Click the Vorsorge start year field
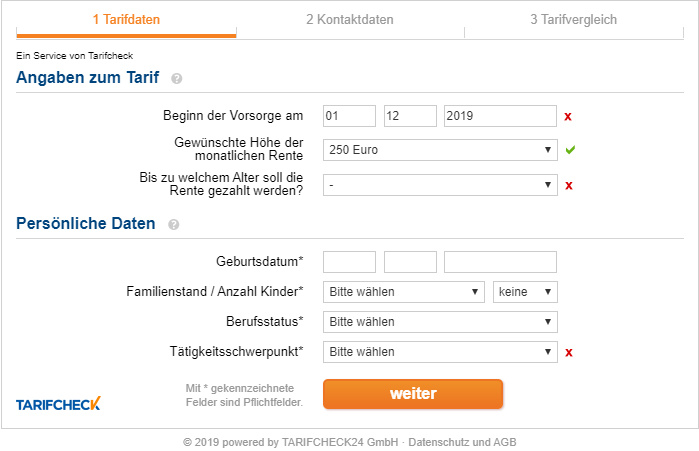Image resolution: width=699 pixels, height=451 pixels. point(500,117)
